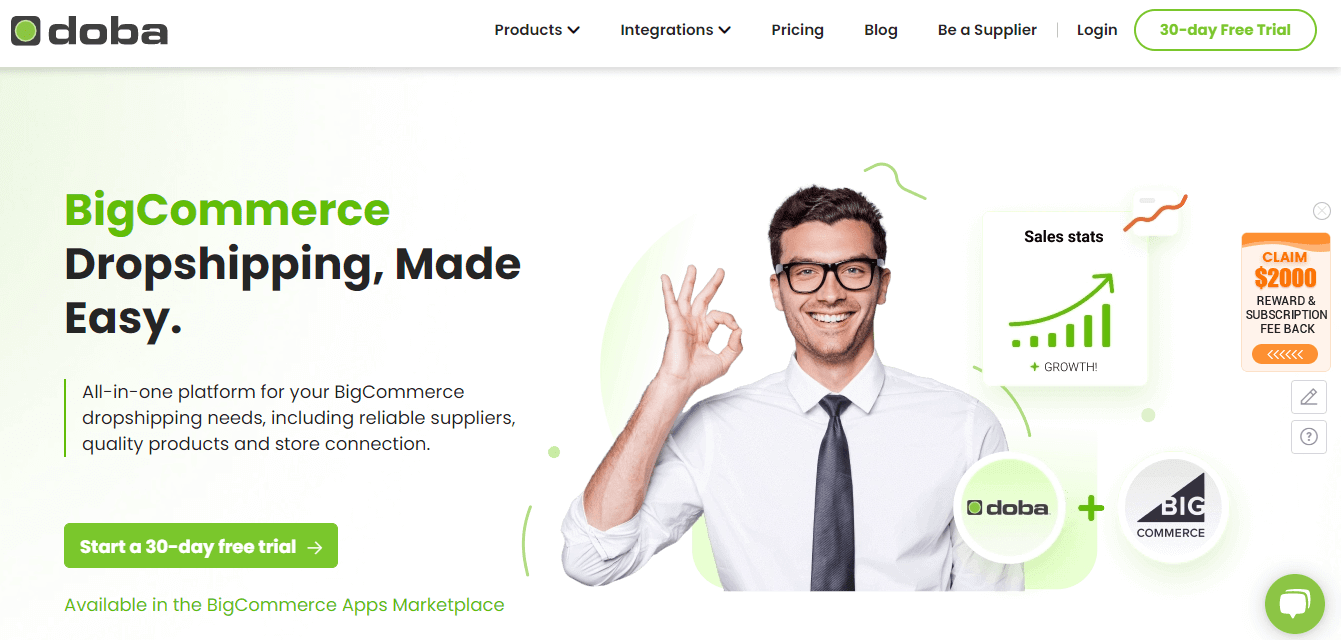Viewport: 1341px width, 640px height.
Task: Click Start a 30-day free trial button
Action: coord(201,546)
